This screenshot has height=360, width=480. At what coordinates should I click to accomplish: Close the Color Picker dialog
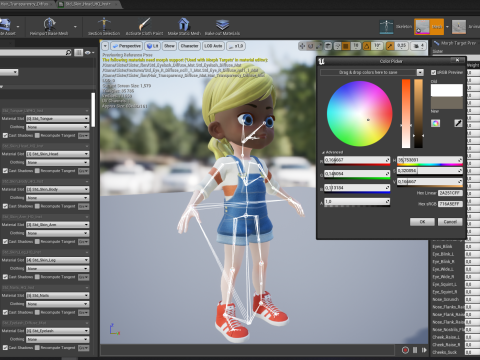[457, 60]
